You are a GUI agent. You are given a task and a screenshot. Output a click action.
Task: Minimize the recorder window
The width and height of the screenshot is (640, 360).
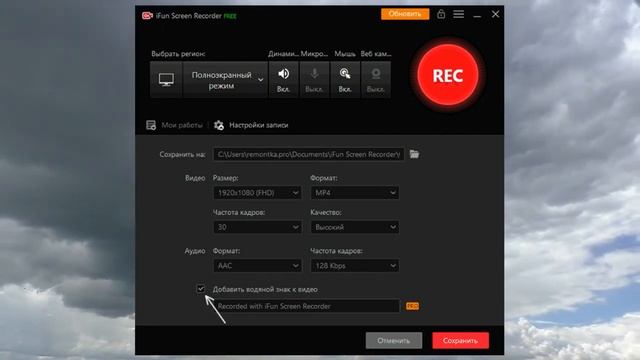pyautogui.click(x=477, y=15)
